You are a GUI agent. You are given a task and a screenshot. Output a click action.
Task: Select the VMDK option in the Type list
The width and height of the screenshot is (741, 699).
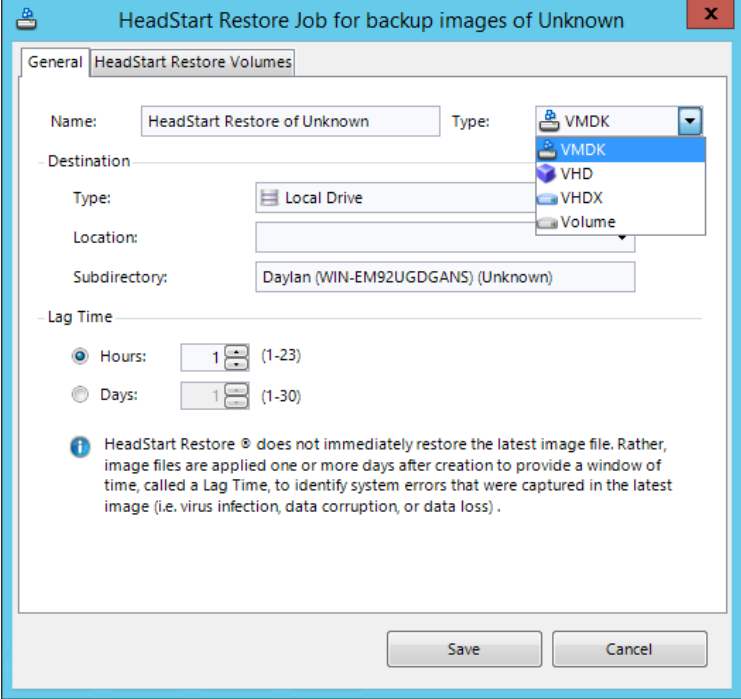tap(620, 150)
